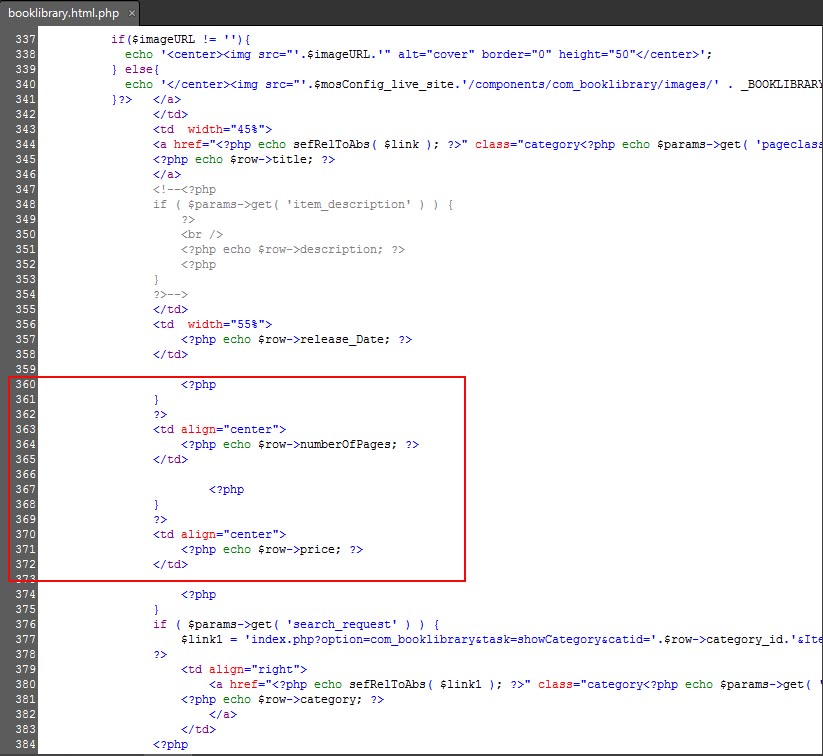823x756 pixels.
Task: Click '<?php' on line 384
Action: coord(171,744)
